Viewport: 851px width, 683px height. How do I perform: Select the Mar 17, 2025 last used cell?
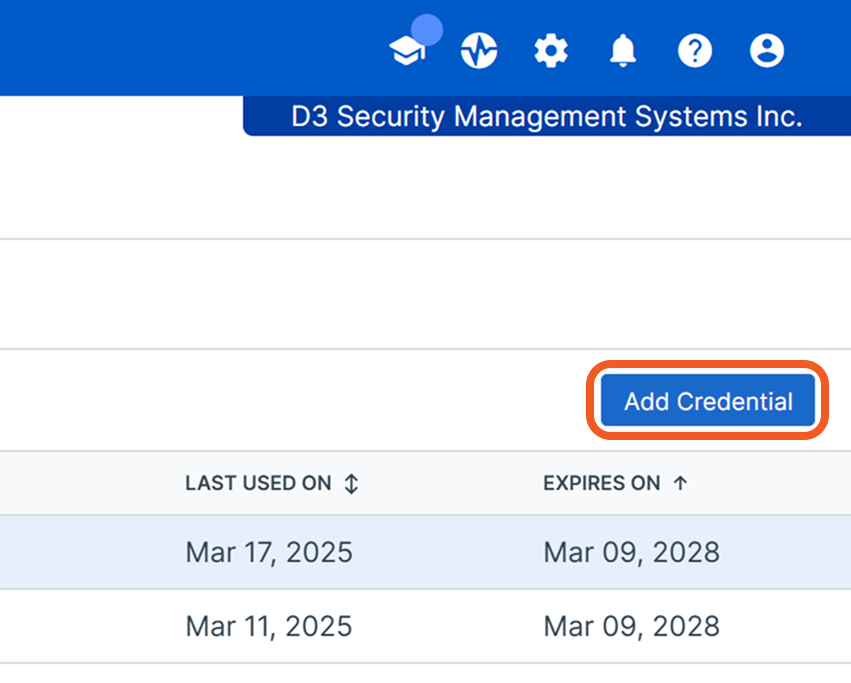269,552
